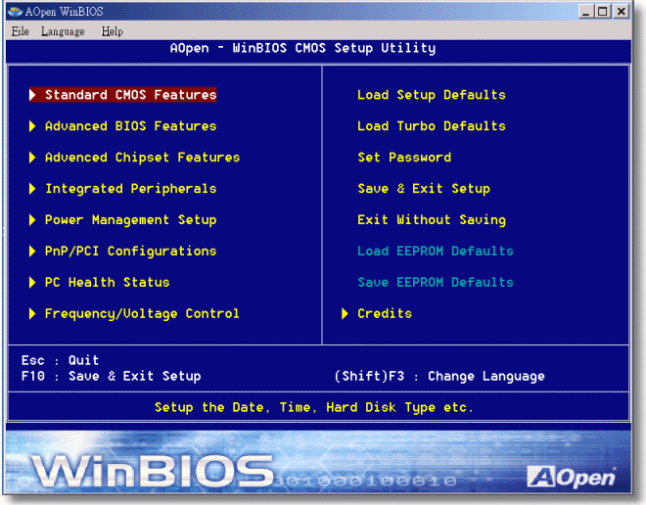Click F10 : Save & Exit Setup hint
The height and width of the screenshot is (505, 646).
point(111,376)
